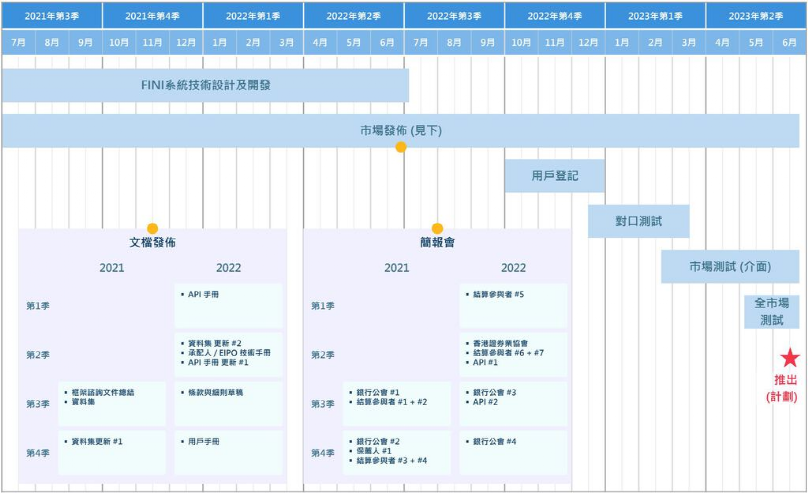Click the 市場發佈 (見下) task bar
The height and width of the screenshot is (493, 808).
(x=400, y=131)
